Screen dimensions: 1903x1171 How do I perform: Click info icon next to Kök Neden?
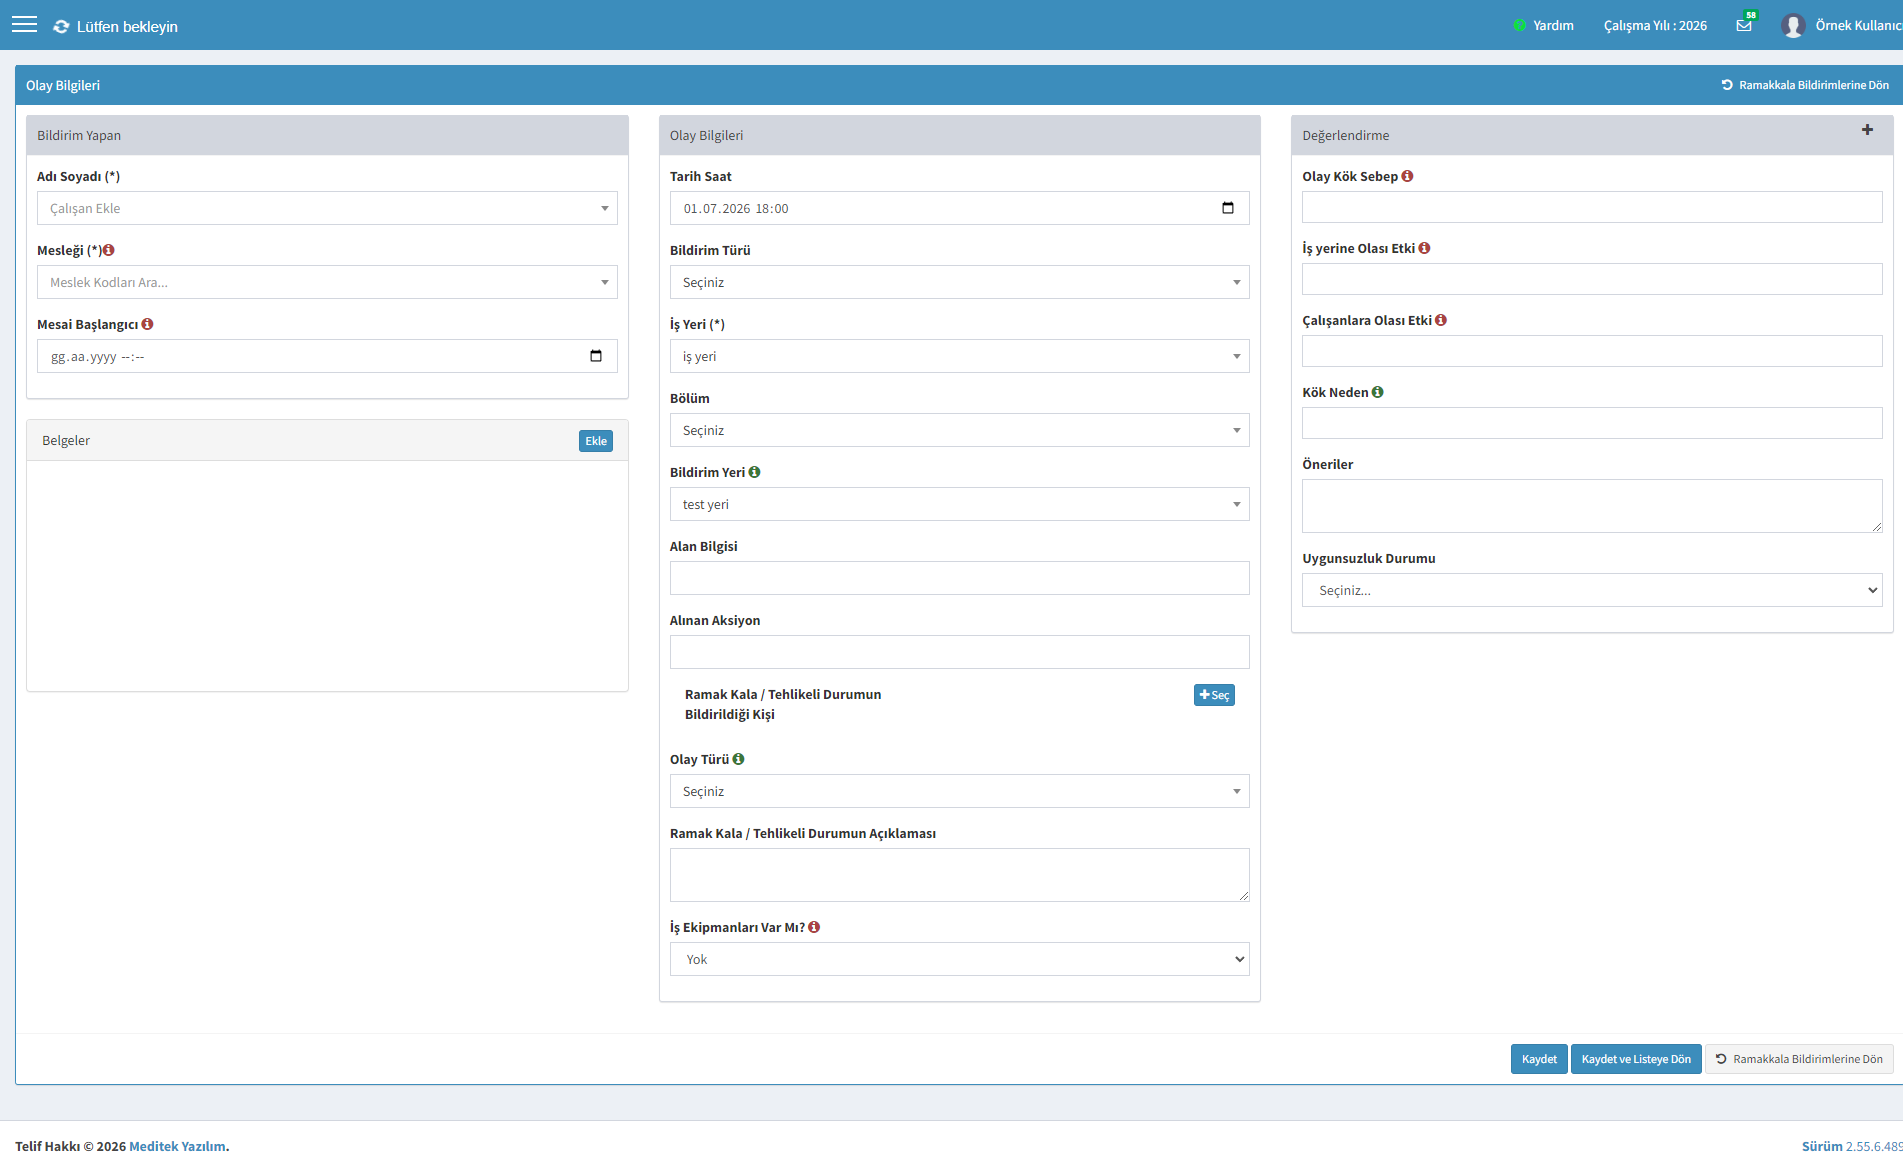(x=1377, y=392)
